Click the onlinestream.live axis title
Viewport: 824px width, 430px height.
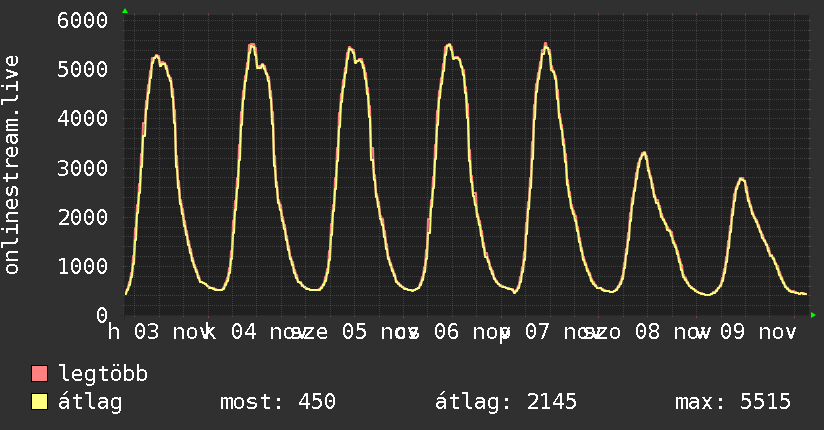click(x=11, y=165)
